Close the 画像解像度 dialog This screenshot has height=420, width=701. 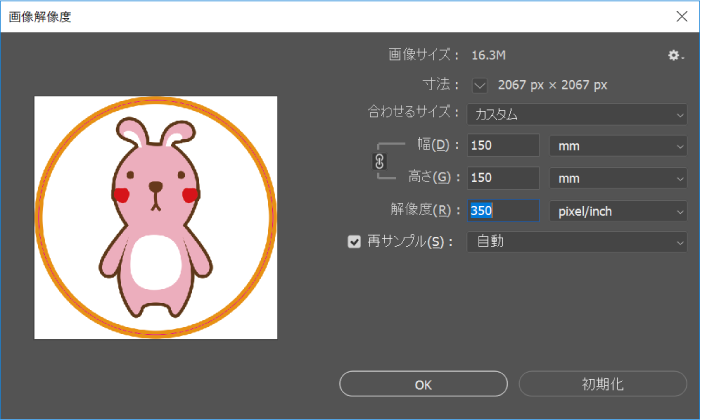pos(682,17)
